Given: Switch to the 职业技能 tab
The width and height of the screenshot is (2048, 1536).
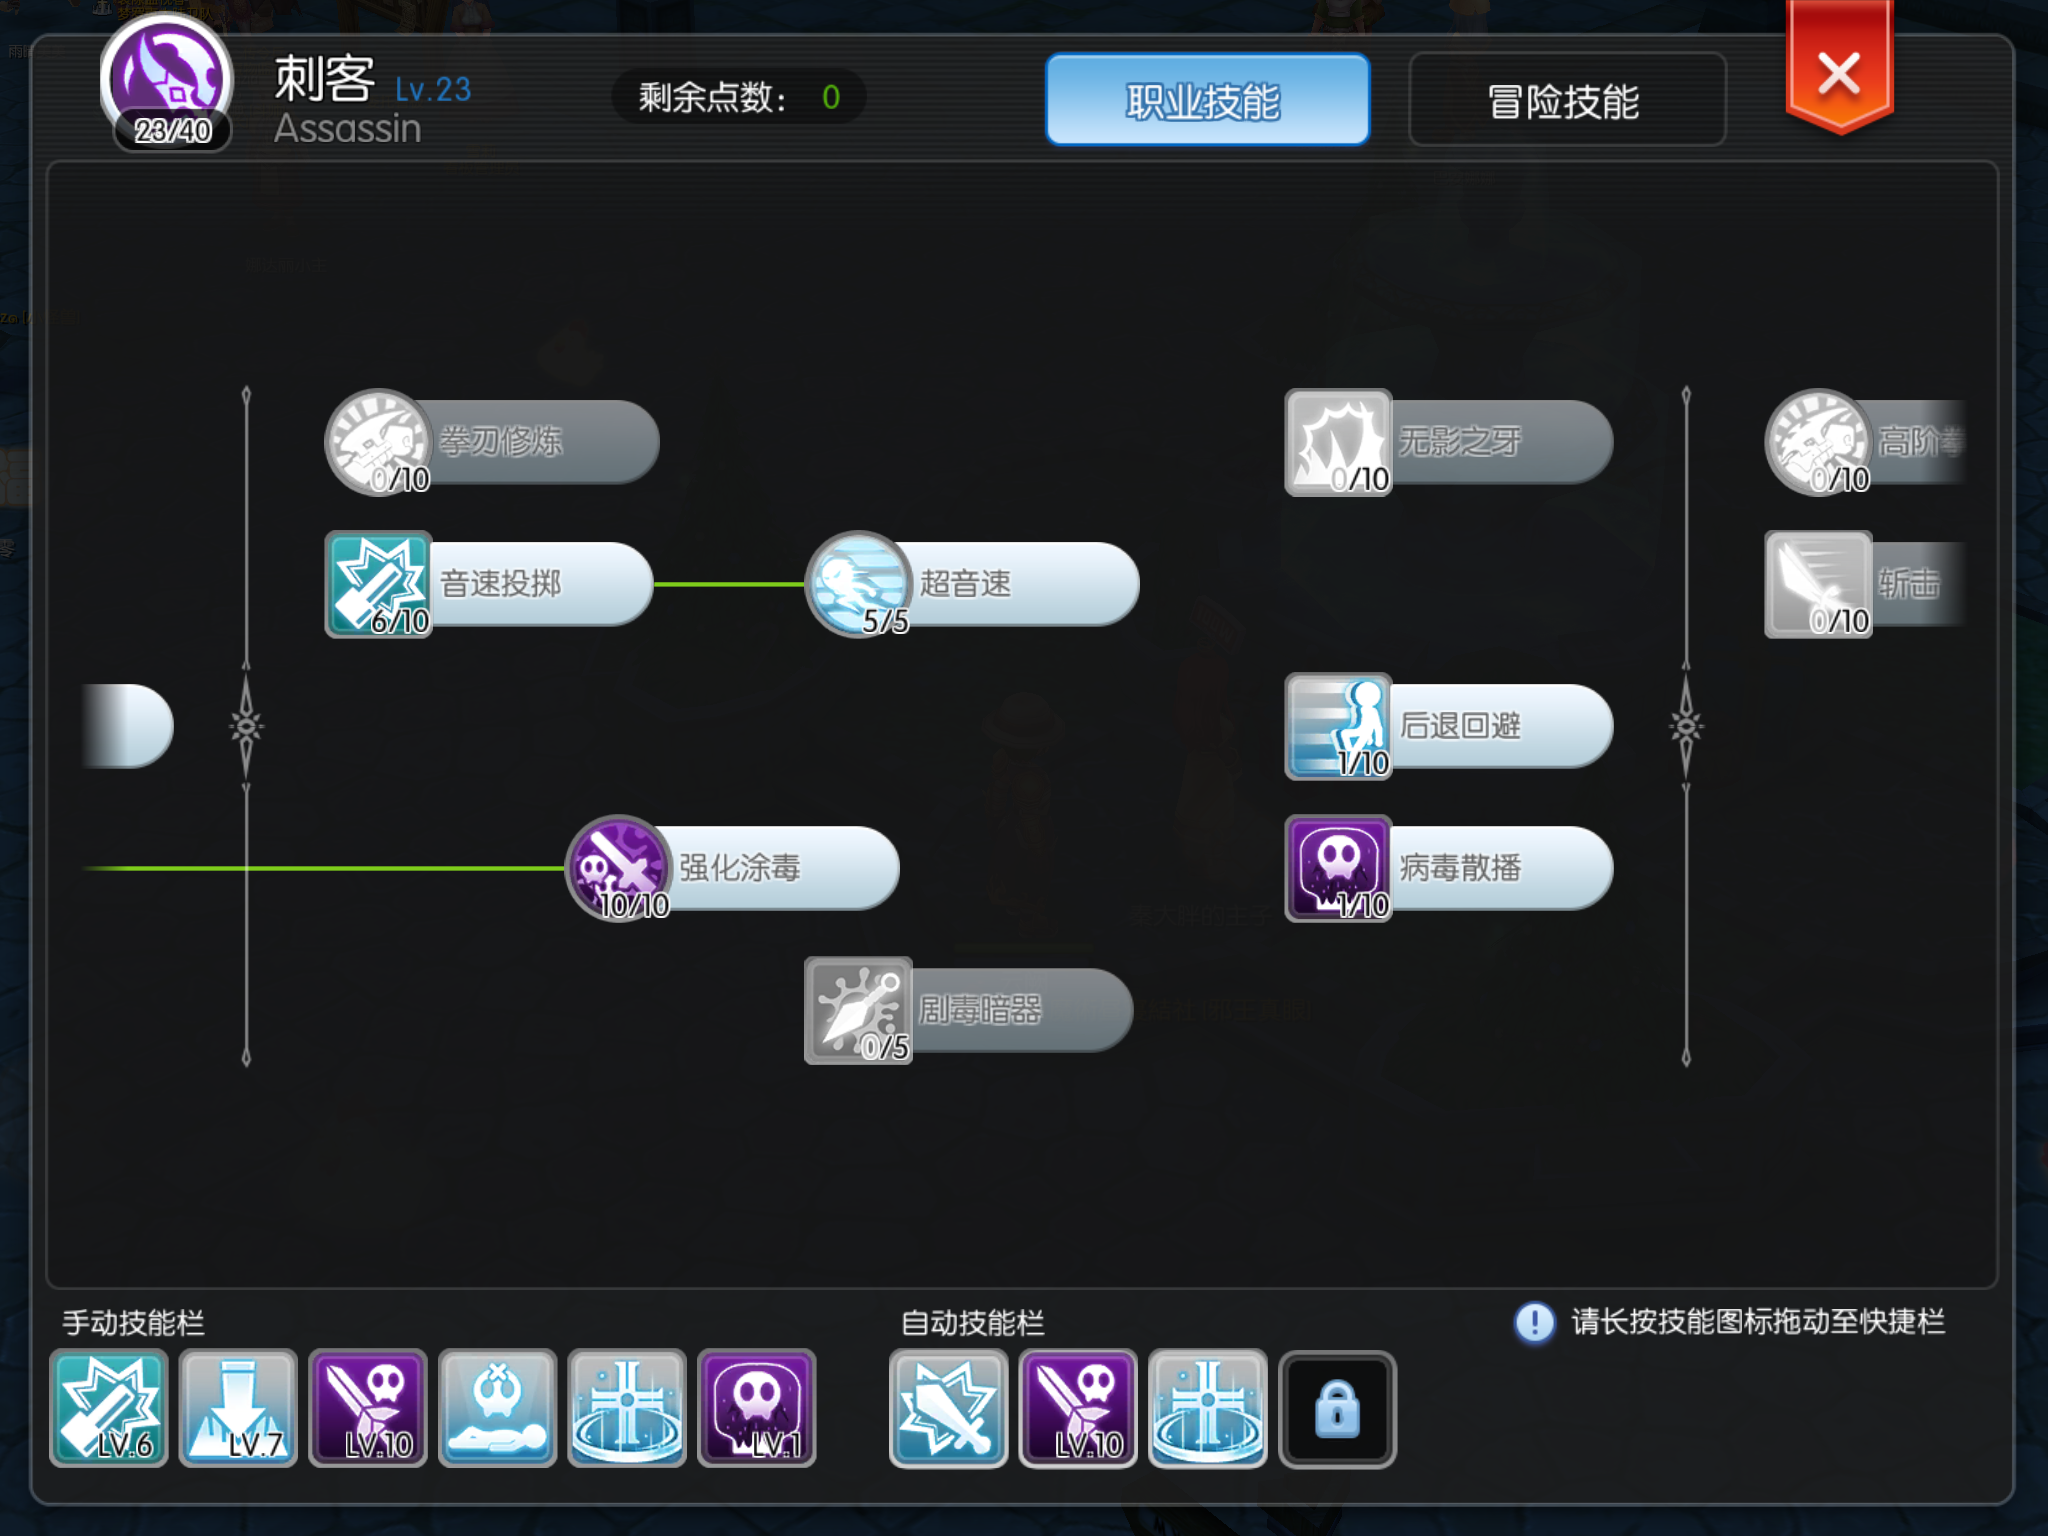Looking at the screenshot, I should coord(1207,100).
